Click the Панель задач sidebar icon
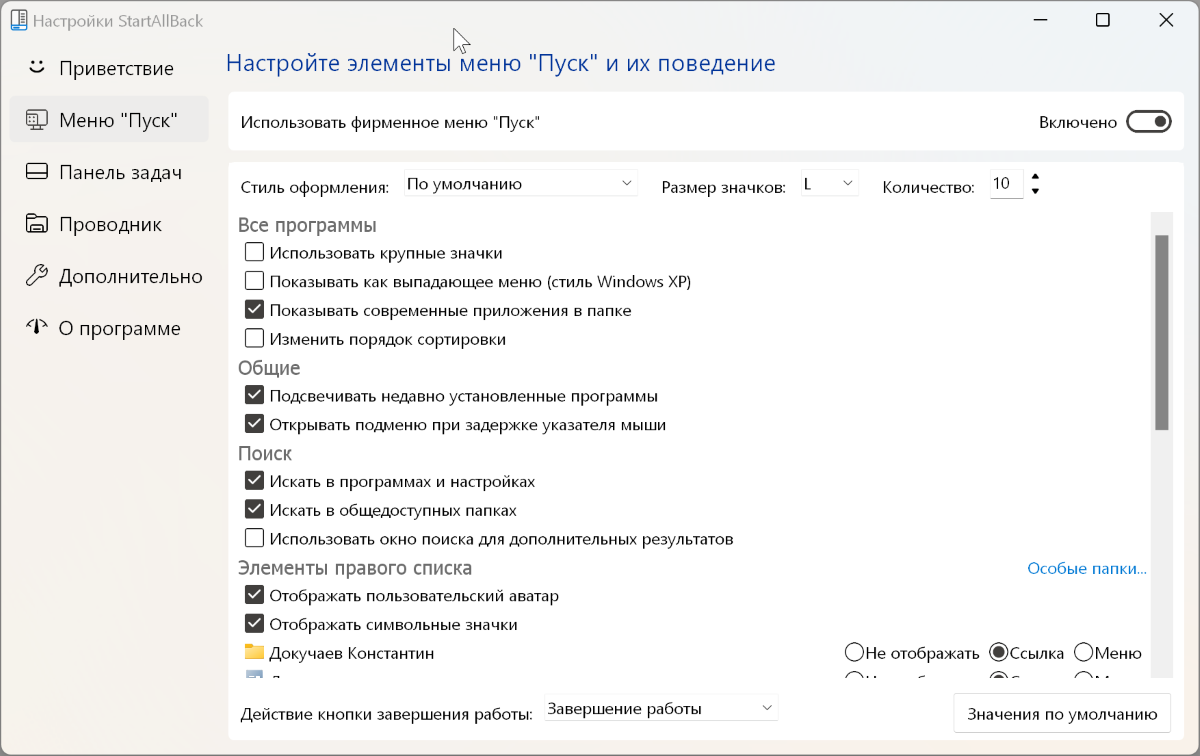 click(37, 172)
